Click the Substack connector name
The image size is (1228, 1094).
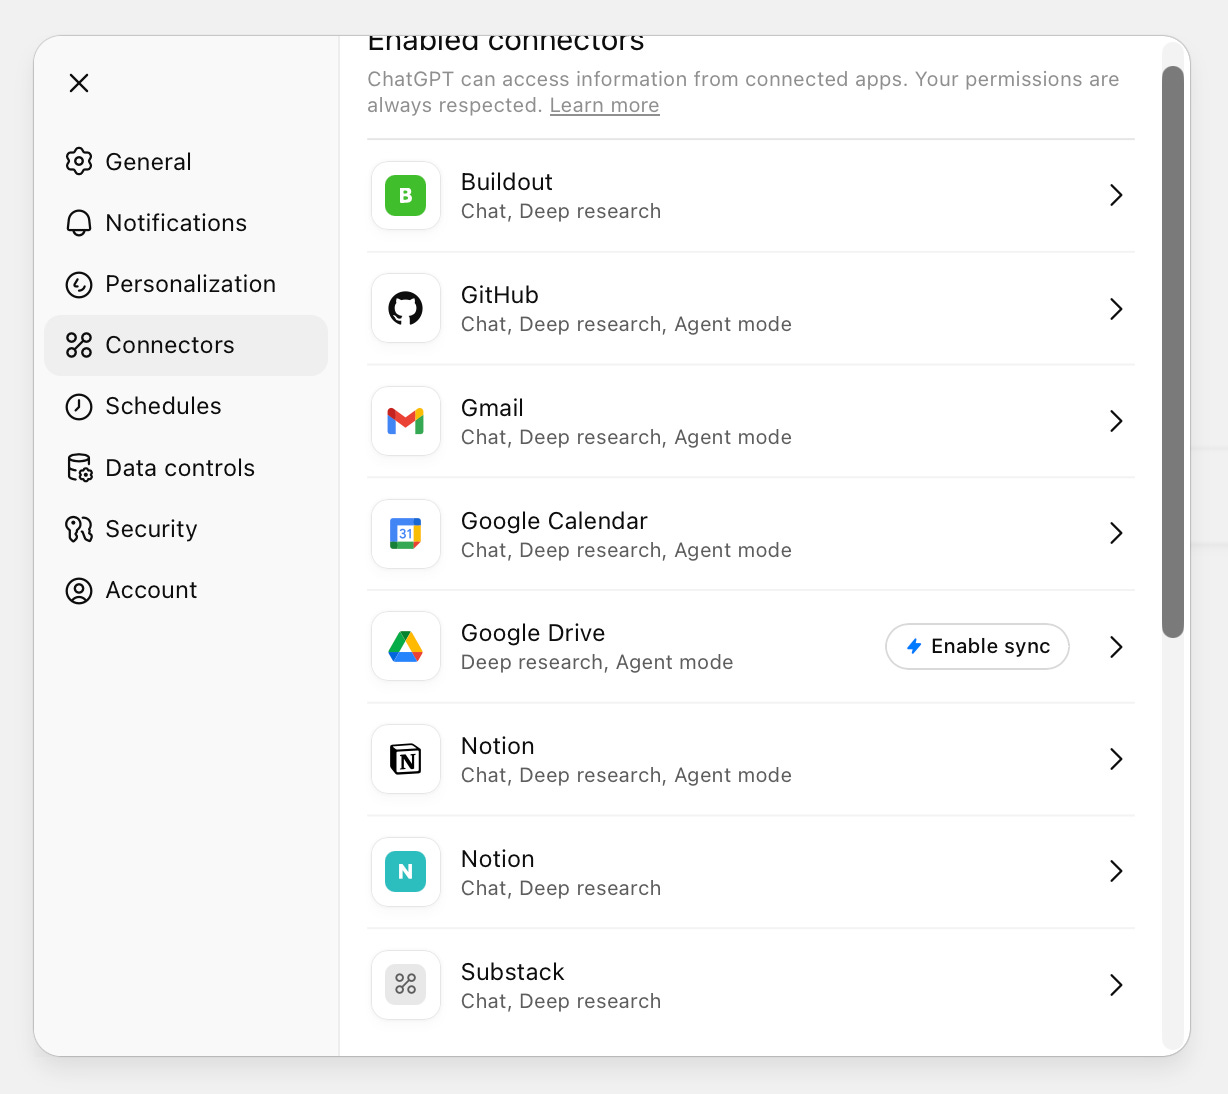pos(512,972)
